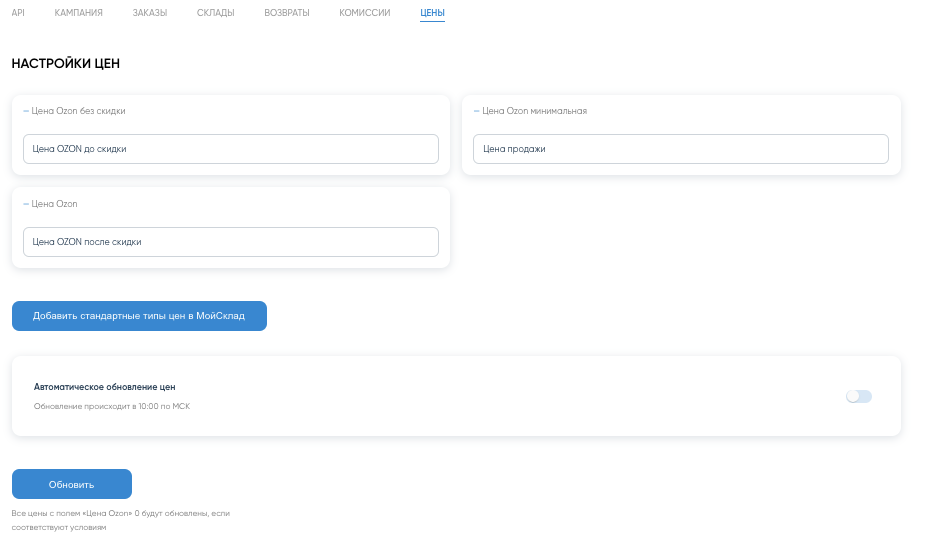Open the 'Цена OZON после скидки' dropdown
The height and width of the screenshot is (545, 925).
click(x=231, y=242)
